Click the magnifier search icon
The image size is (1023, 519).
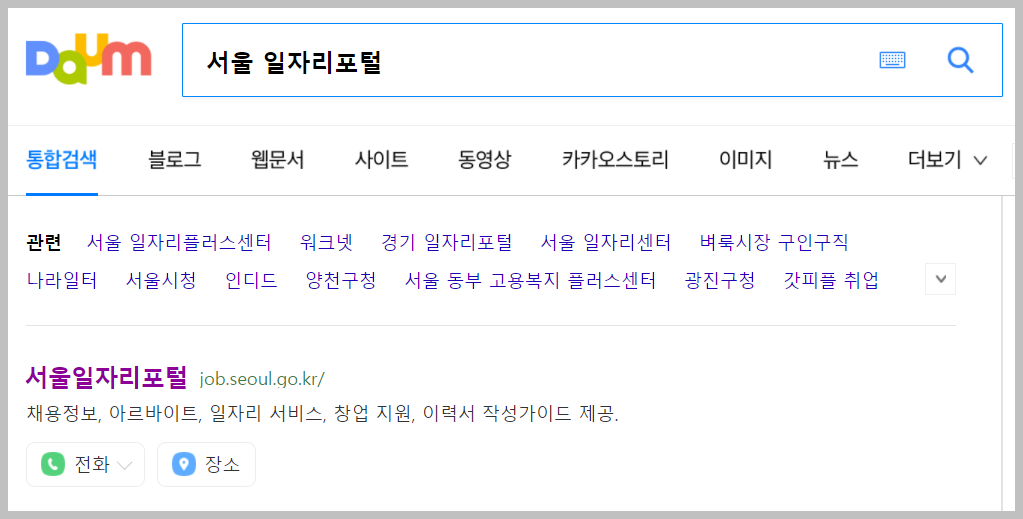pyautogui.click(x=960, y=60)
